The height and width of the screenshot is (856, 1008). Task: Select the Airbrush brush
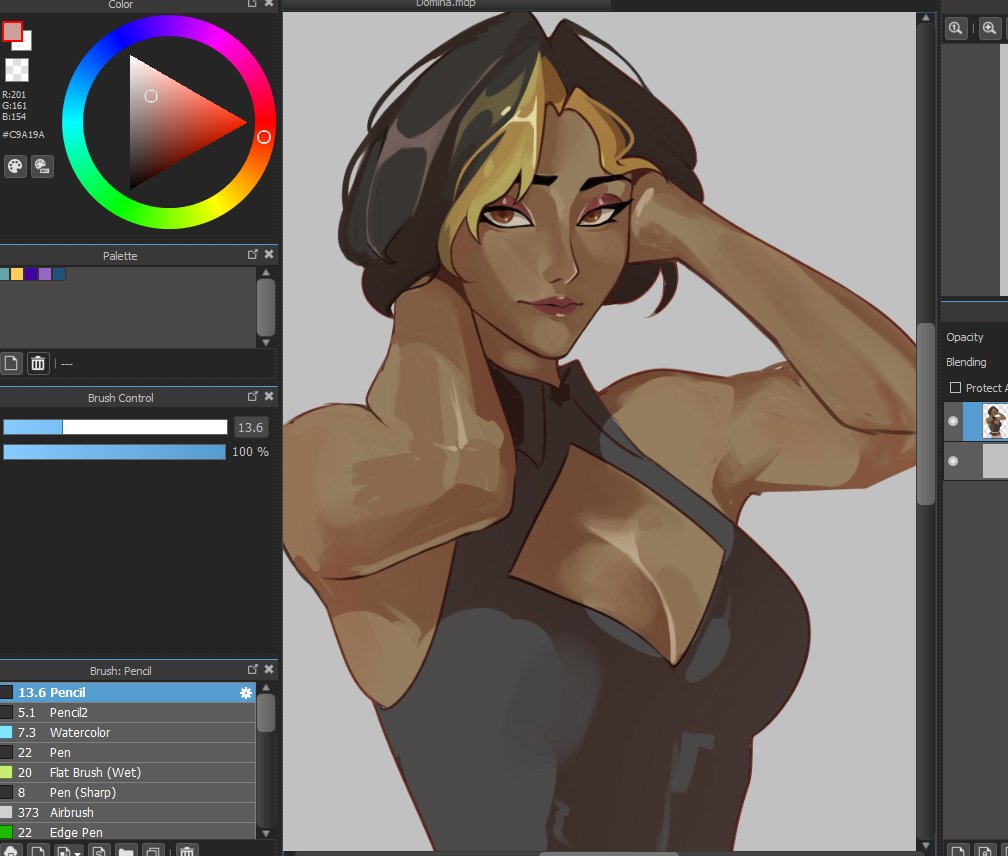127,812
